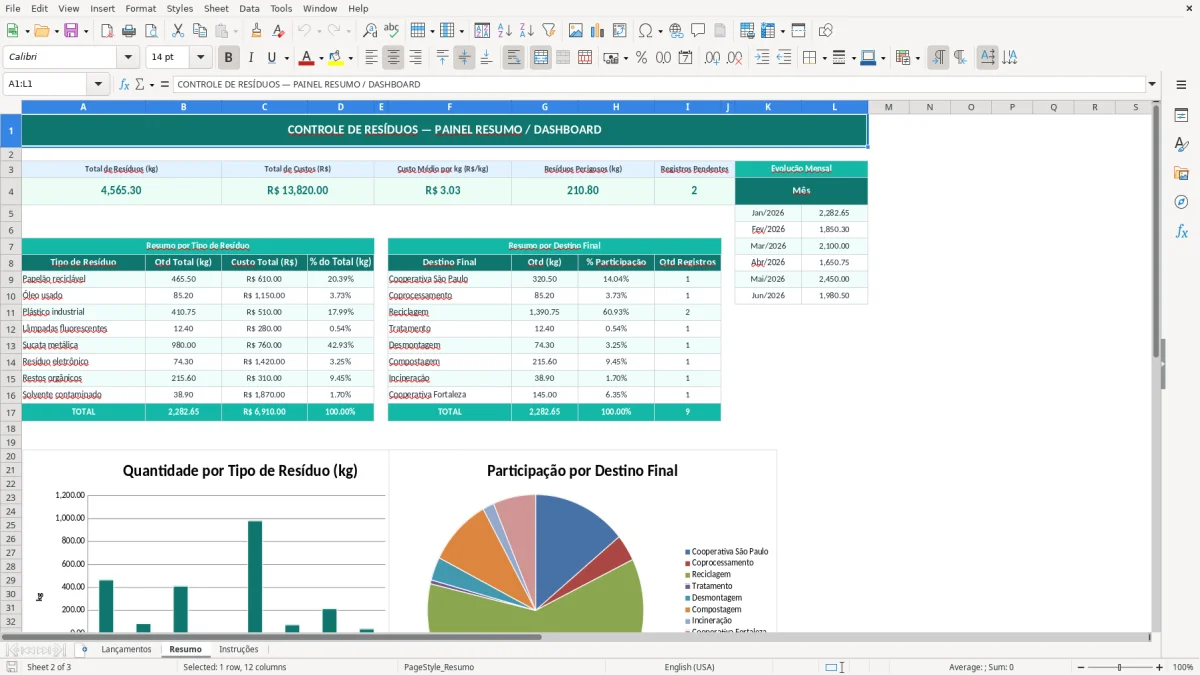Toggle Wrap Text
This screenshot has width=1200, height=675.
pyautogui.click(x=514, y=58)
